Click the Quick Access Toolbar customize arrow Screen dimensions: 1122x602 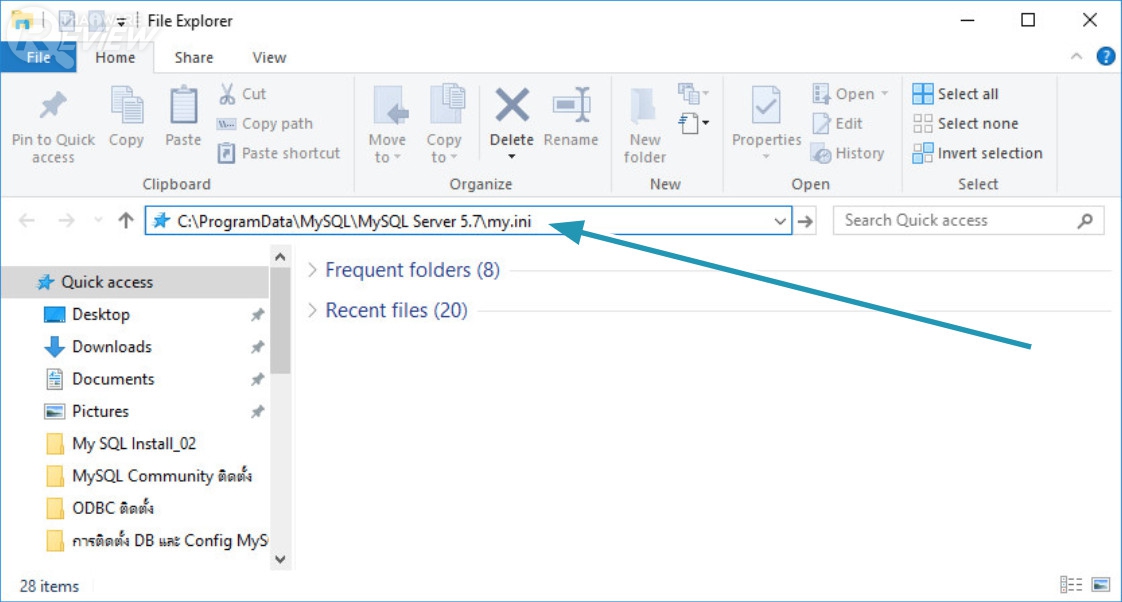click(121, 21)
